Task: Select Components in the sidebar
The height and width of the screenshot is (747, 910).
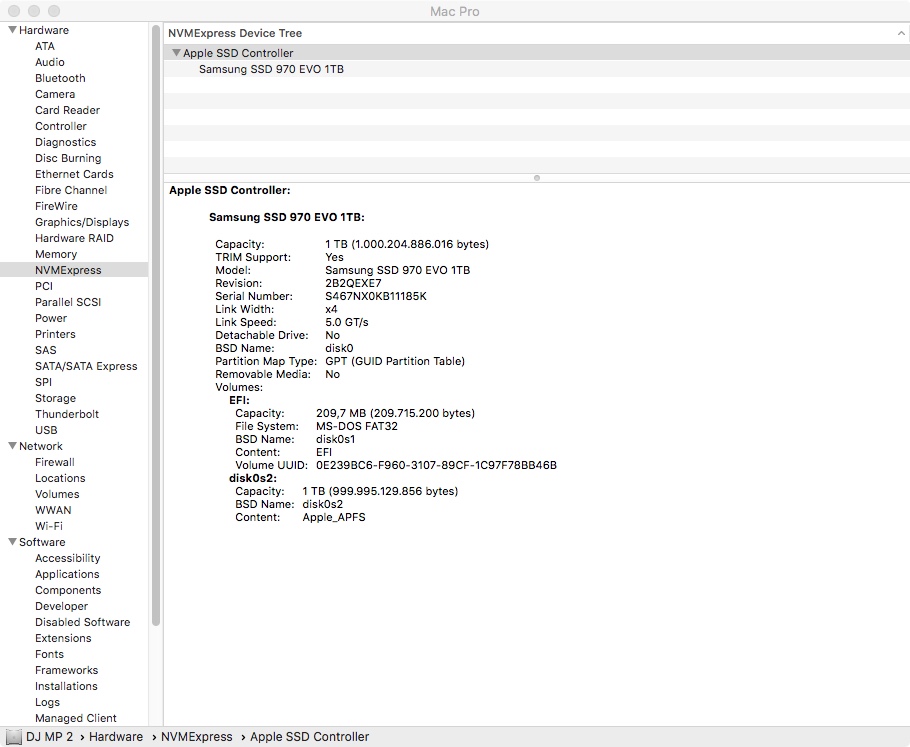Action: [x=68, y=590]
